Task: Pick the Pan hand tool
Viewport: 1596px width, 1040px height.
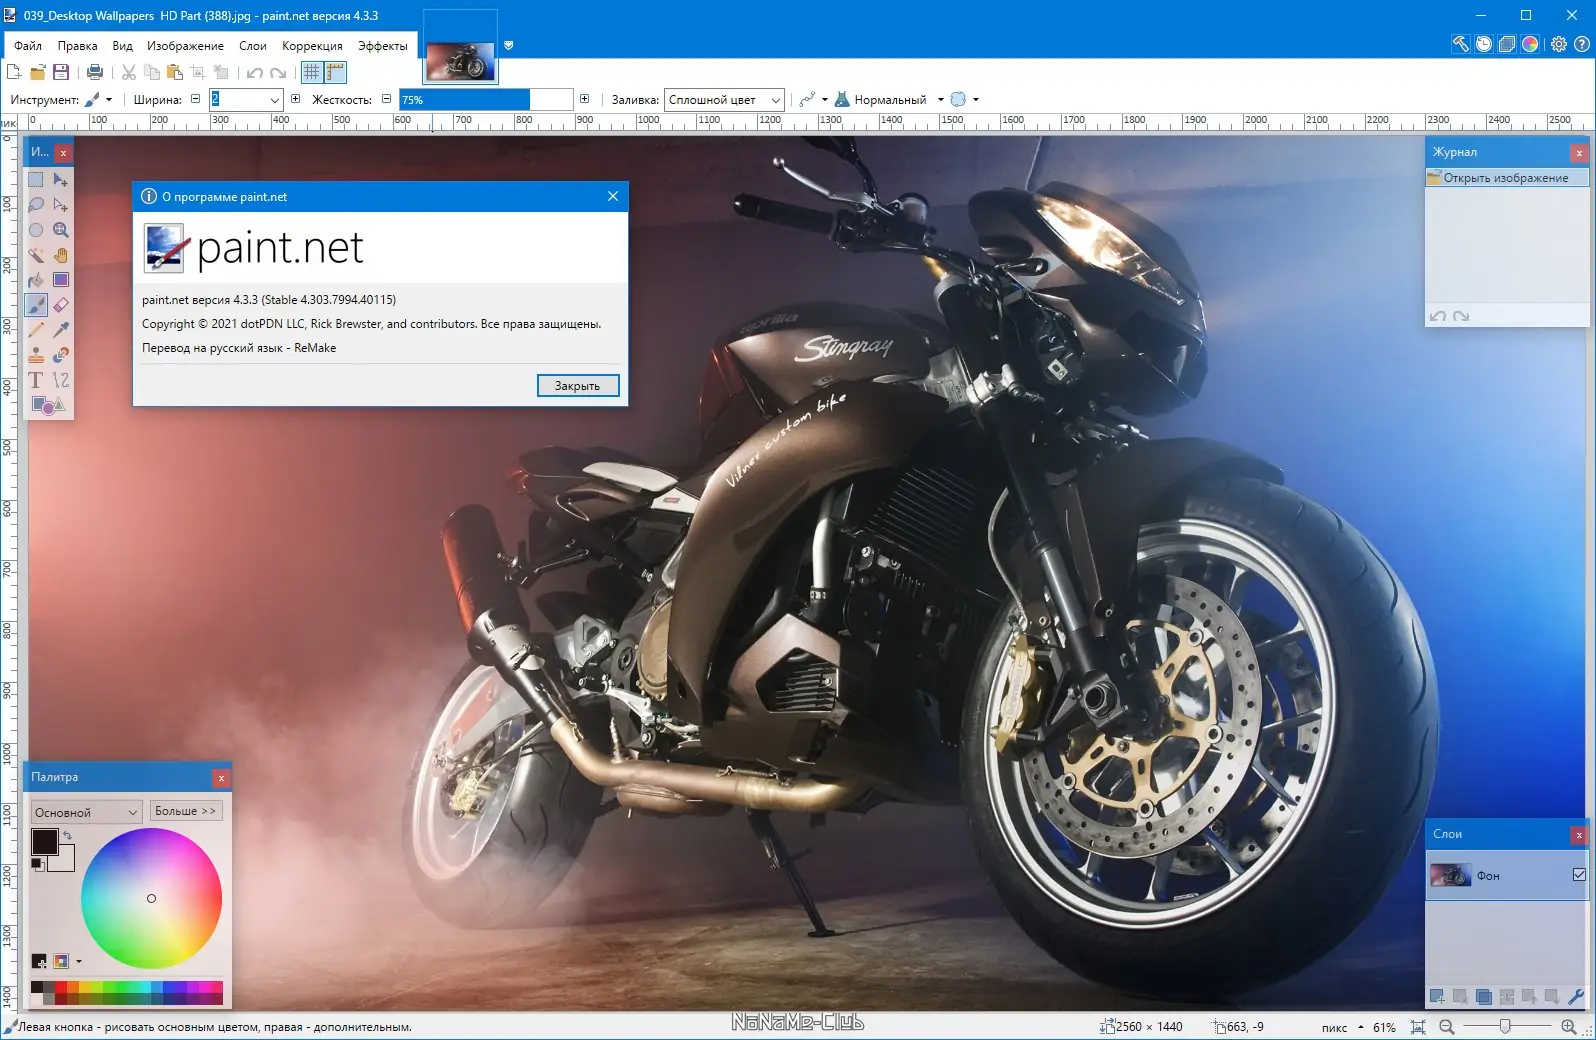Action: pos(61,255)
